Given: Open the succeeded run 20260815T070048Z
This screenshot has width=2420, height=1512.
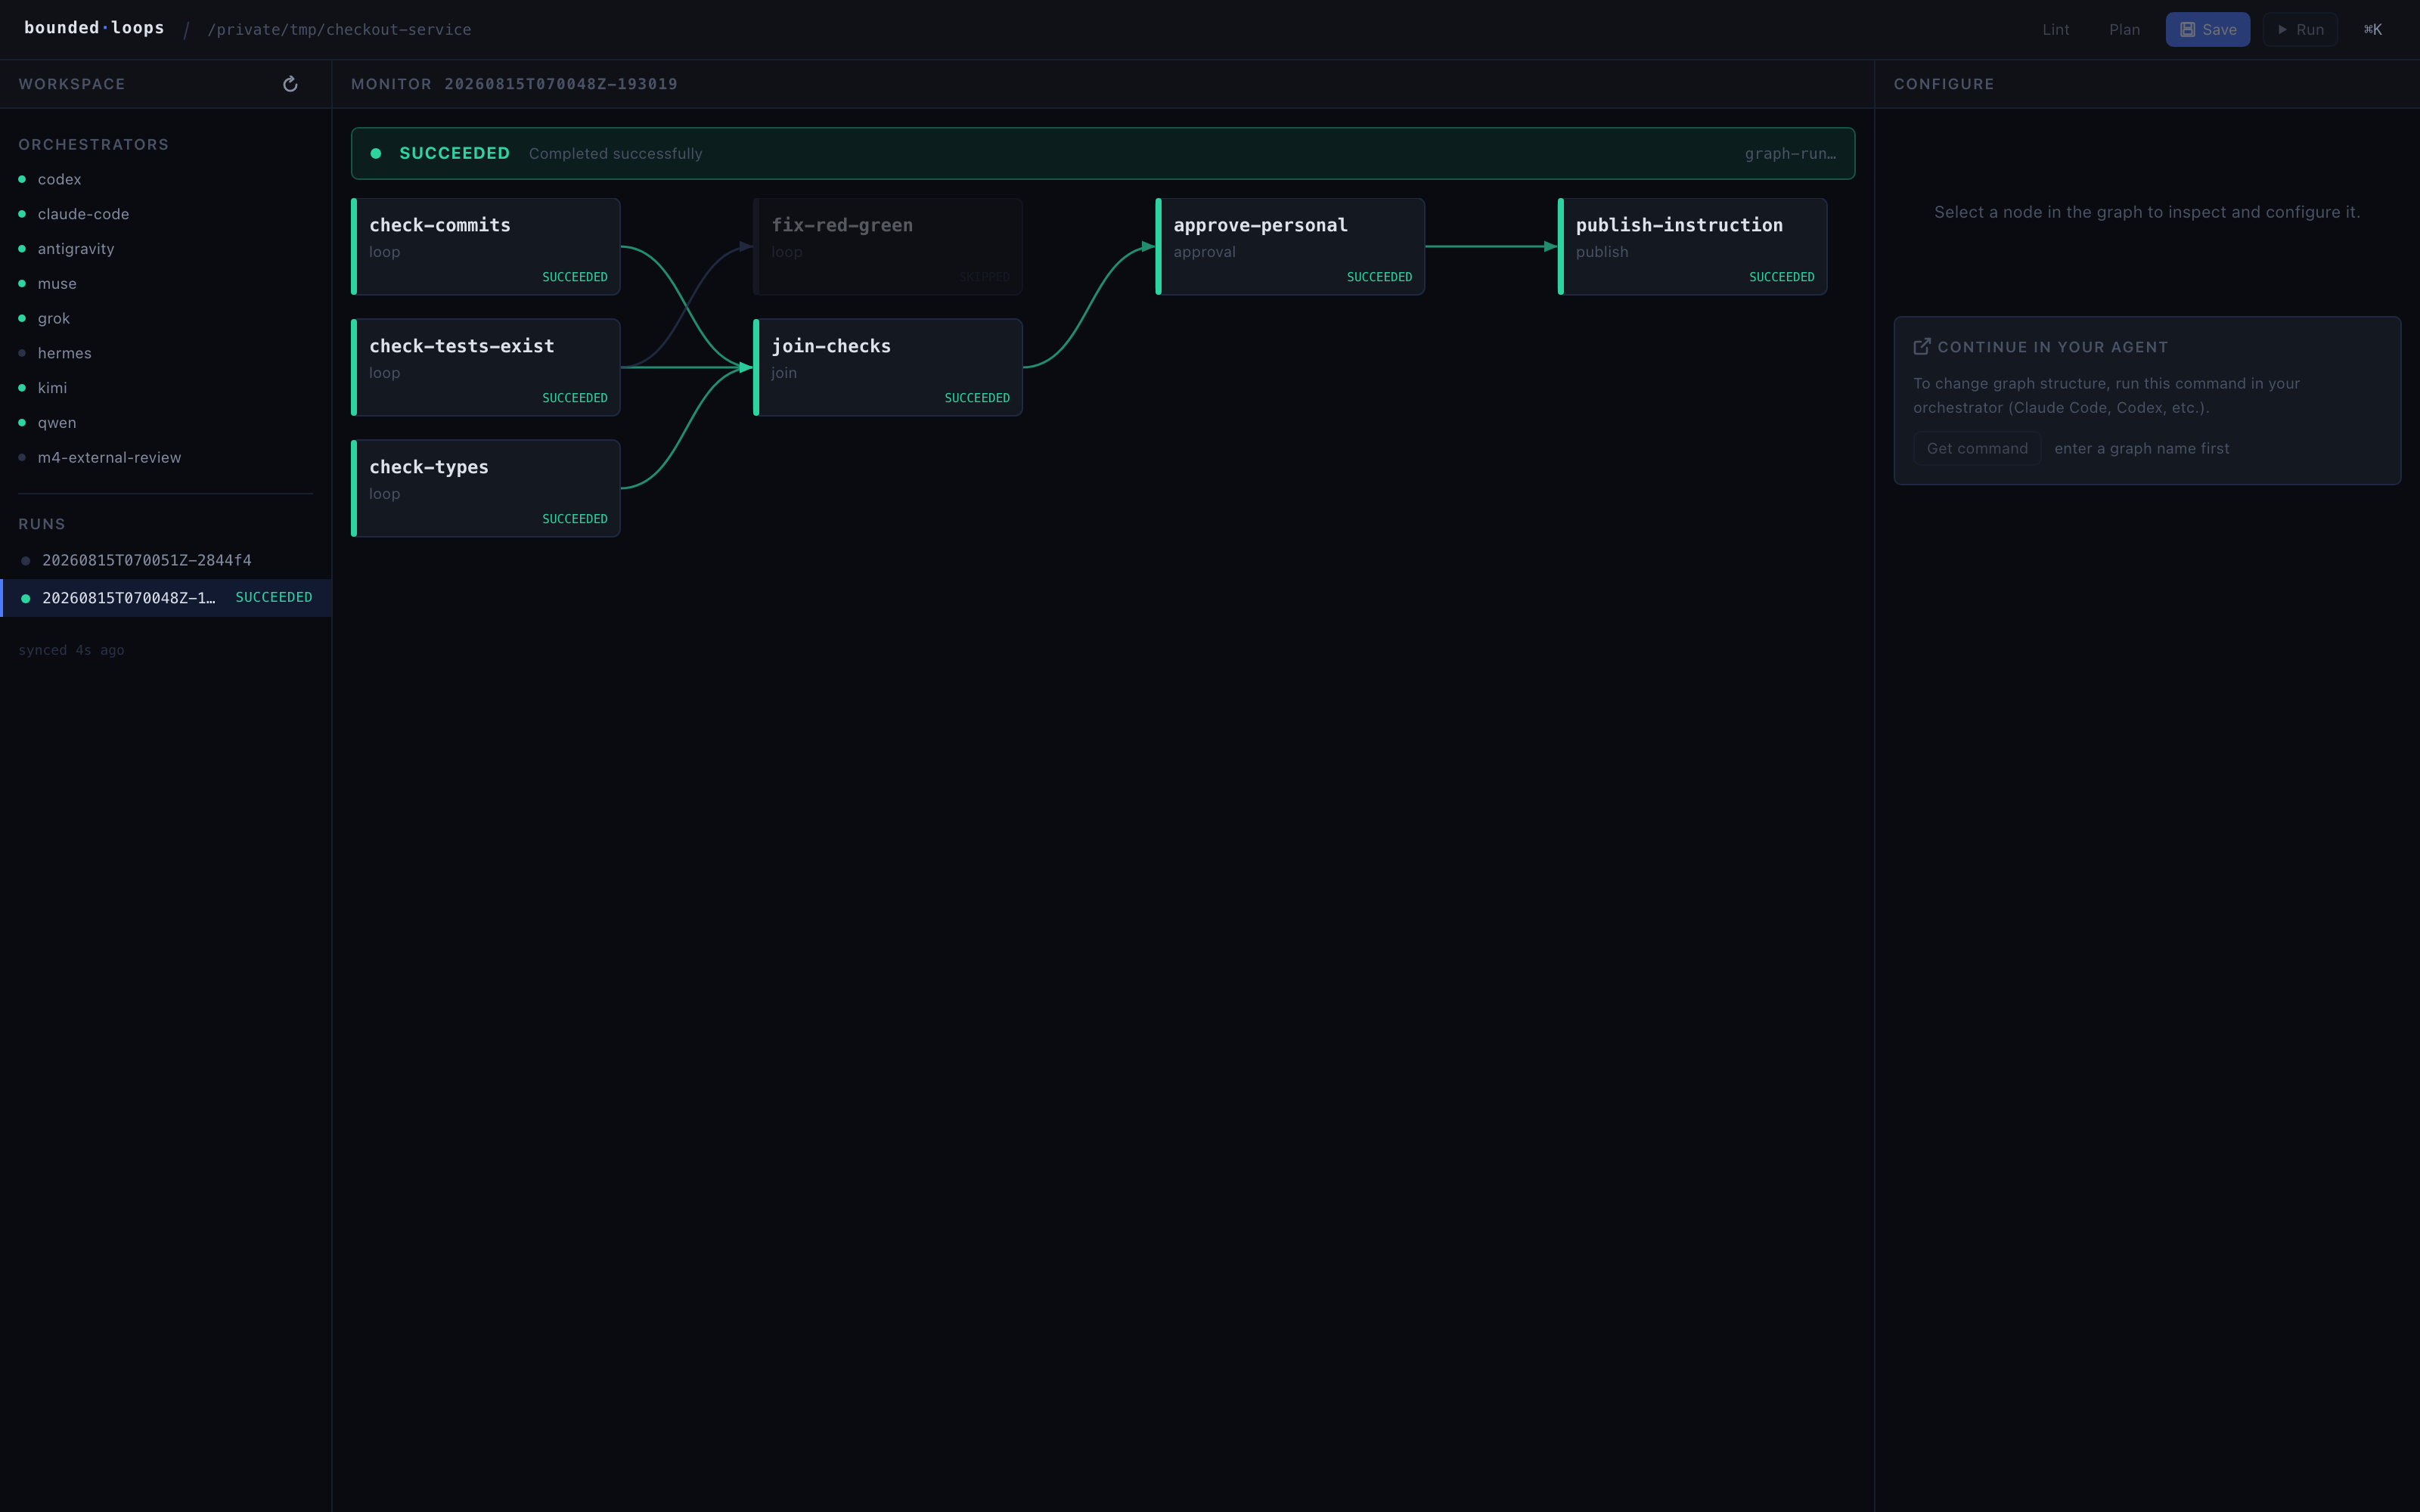Looking at the screenshot, I should click(166, 598).
